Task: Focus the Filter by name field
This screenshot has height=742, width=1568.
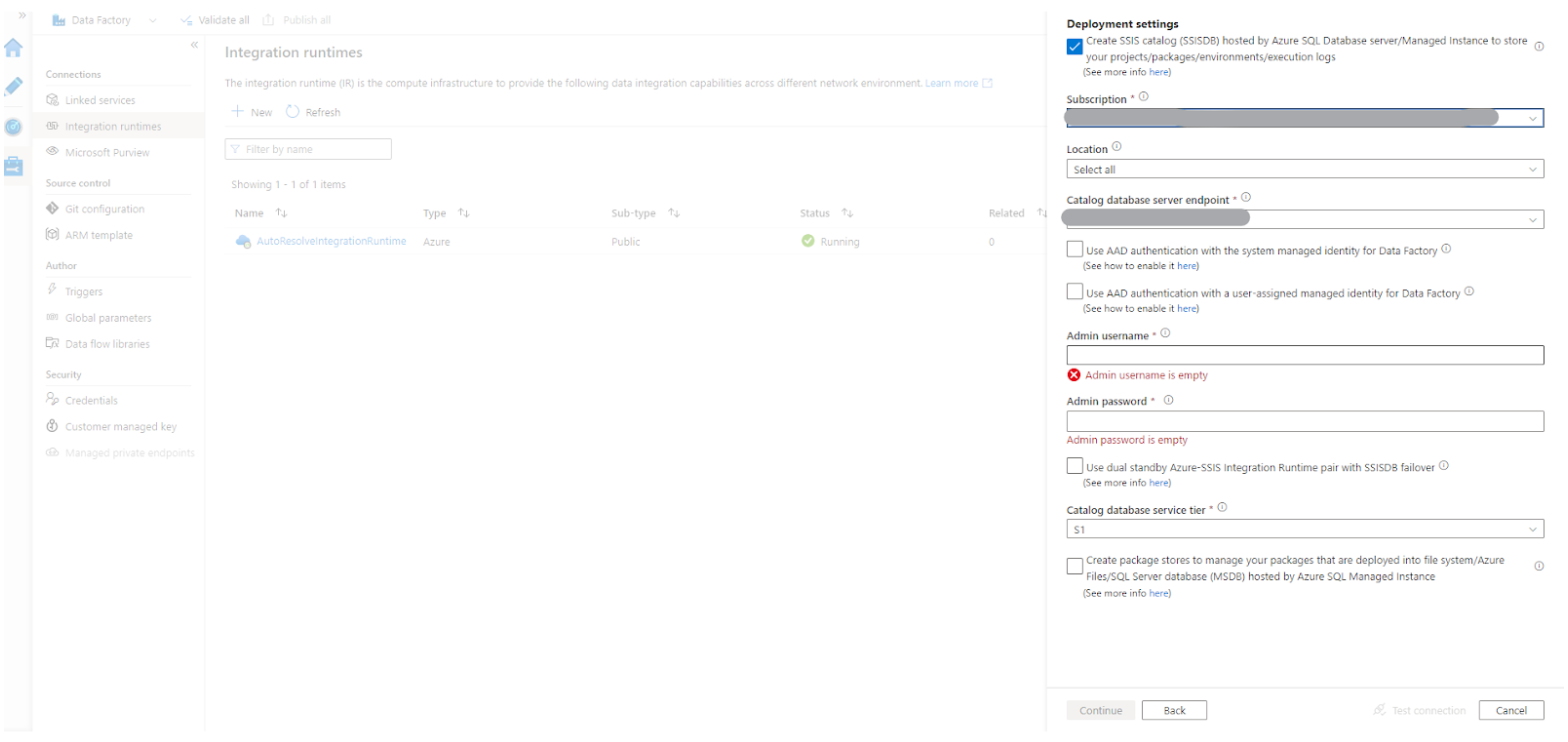Action: click(x=308, y=149)
